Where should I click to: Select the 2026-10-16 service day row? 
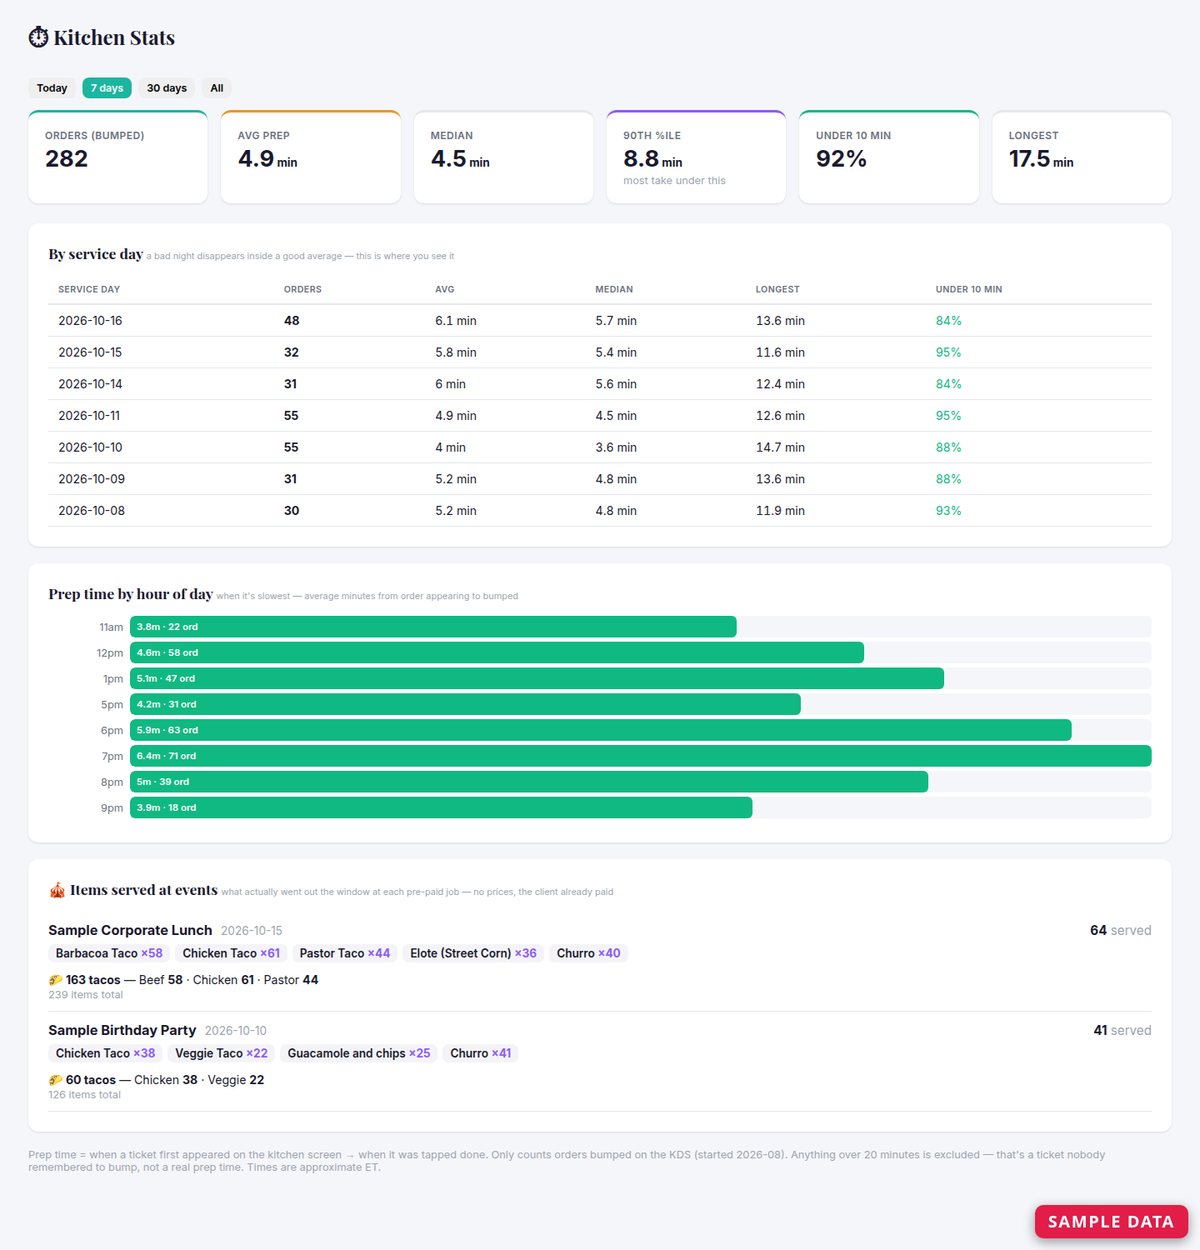[x=600, y=321]
